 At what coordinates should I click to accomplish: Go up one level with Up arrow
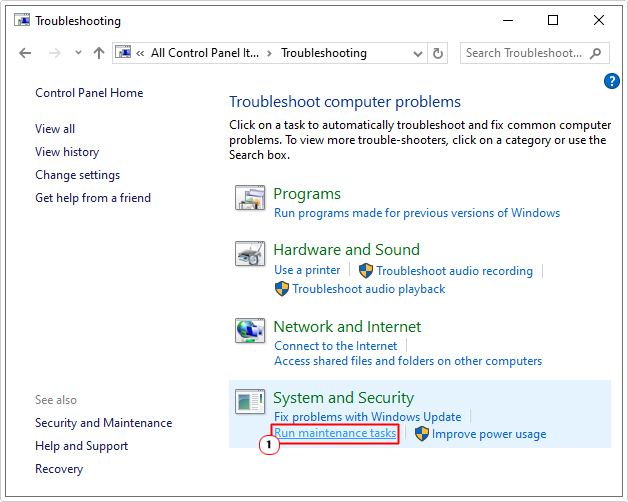tap(99, 53)
